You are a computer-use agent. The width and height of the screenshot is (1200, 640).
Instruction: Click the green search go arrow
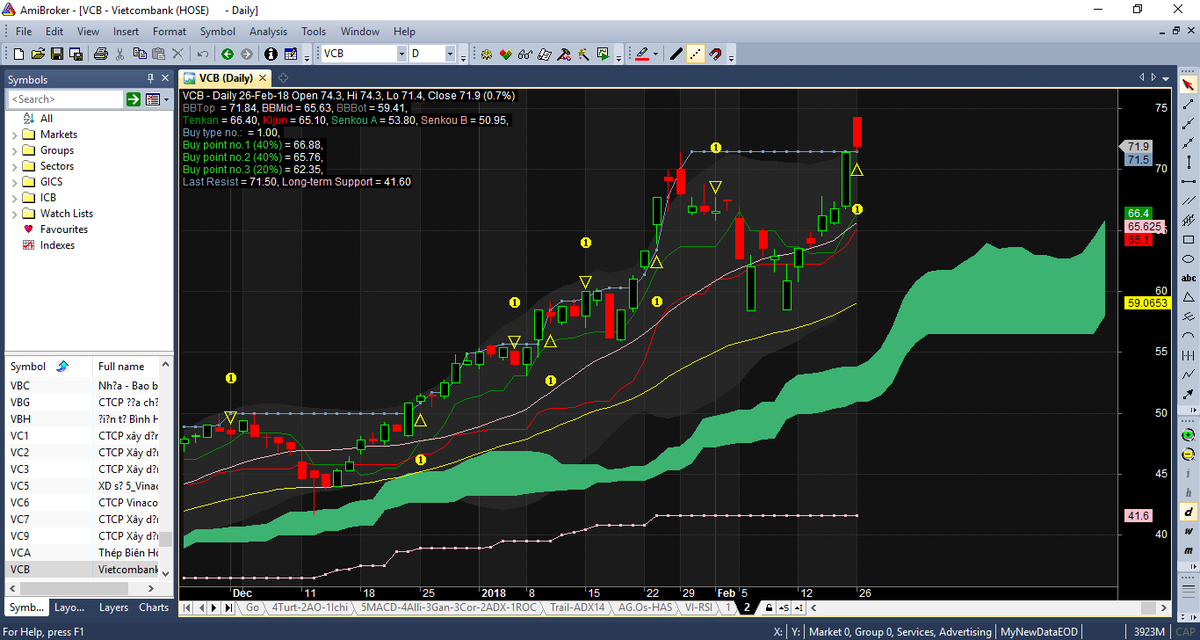(x=133, y=99)
